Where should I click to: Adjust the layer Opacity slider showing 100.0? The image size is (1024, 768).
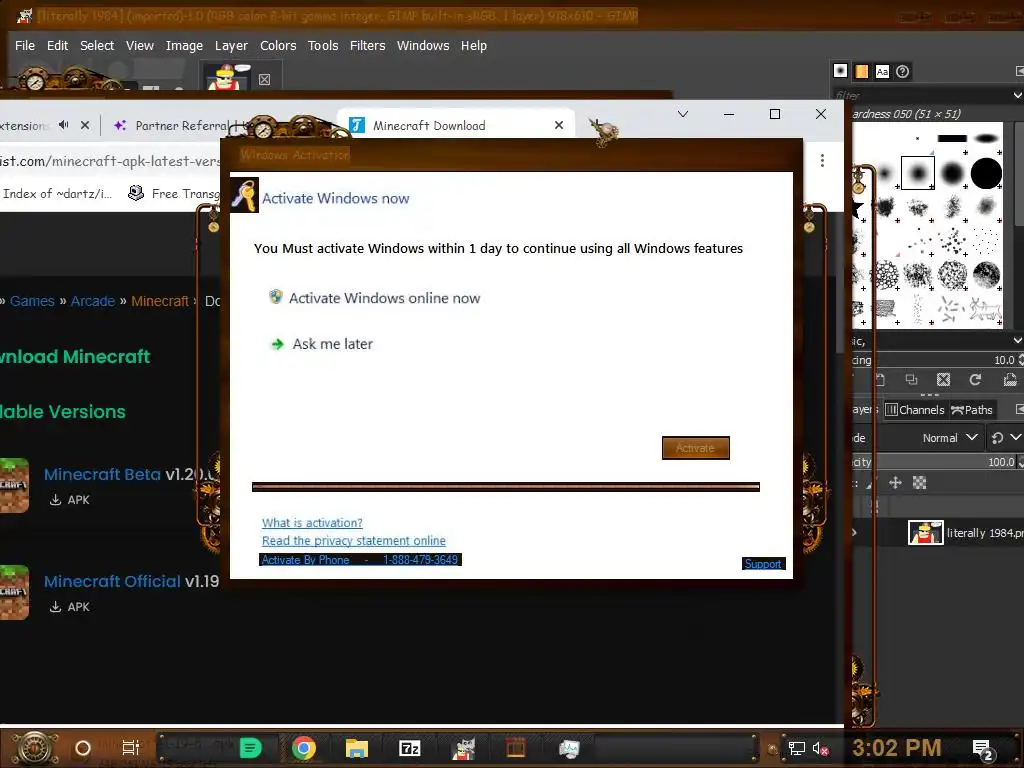point(936,462)
